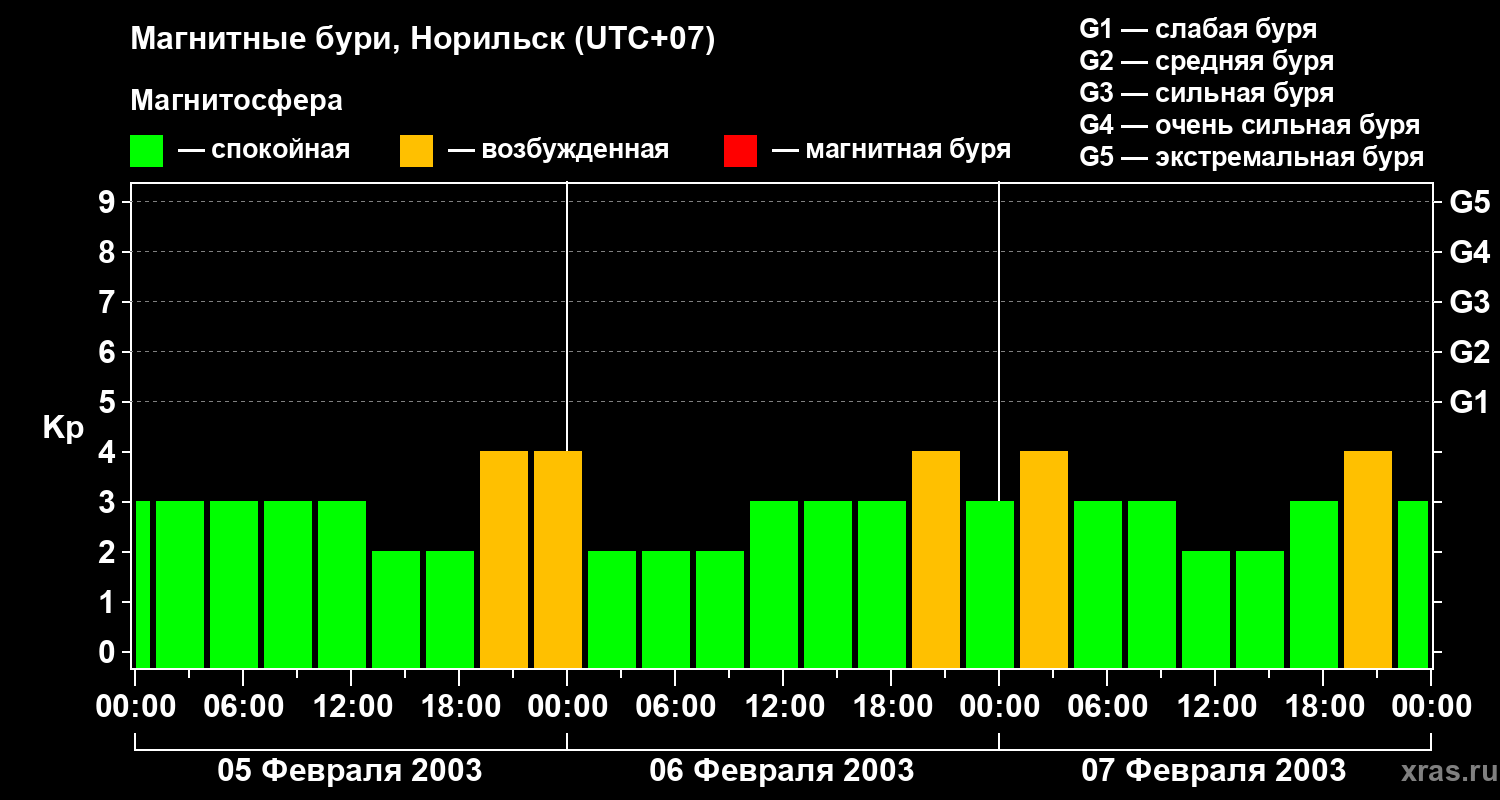Click the Kp axis value 9
This screenshot has height=800, width=1500.
[x=109, y=202]
